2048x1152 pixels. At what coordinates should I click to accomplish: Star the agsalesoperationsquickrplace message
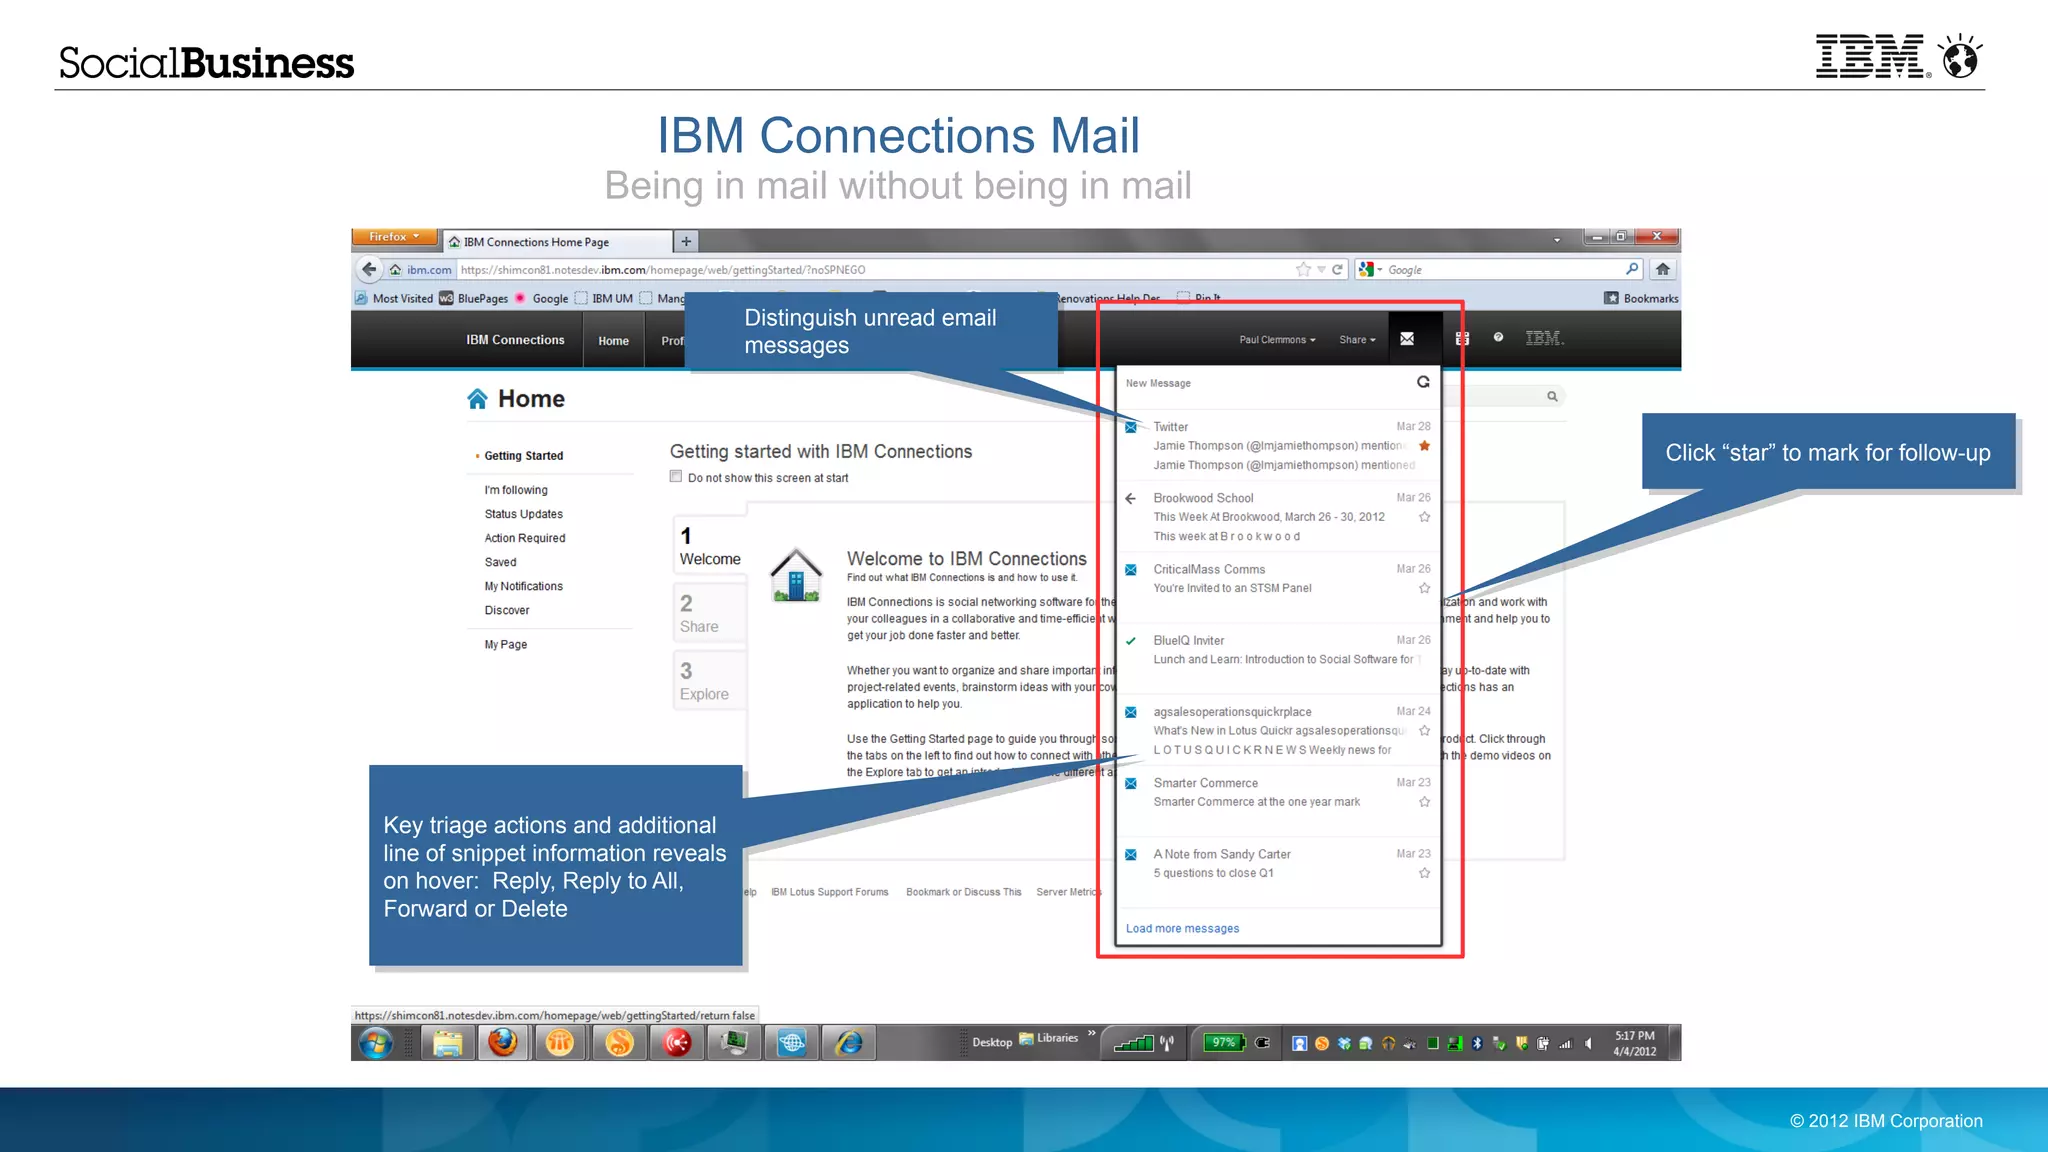coord(1424,731)
